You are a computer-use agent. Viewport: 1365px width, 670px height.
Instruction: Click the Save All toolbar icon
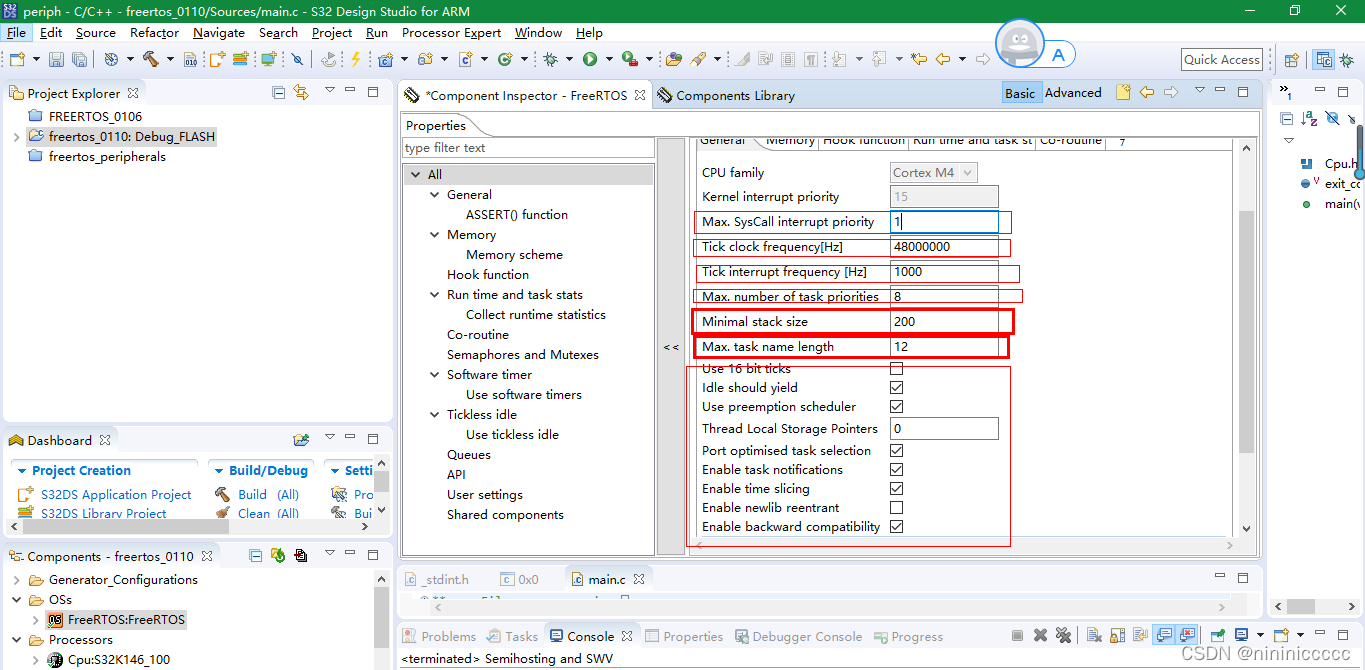point(78,60)
